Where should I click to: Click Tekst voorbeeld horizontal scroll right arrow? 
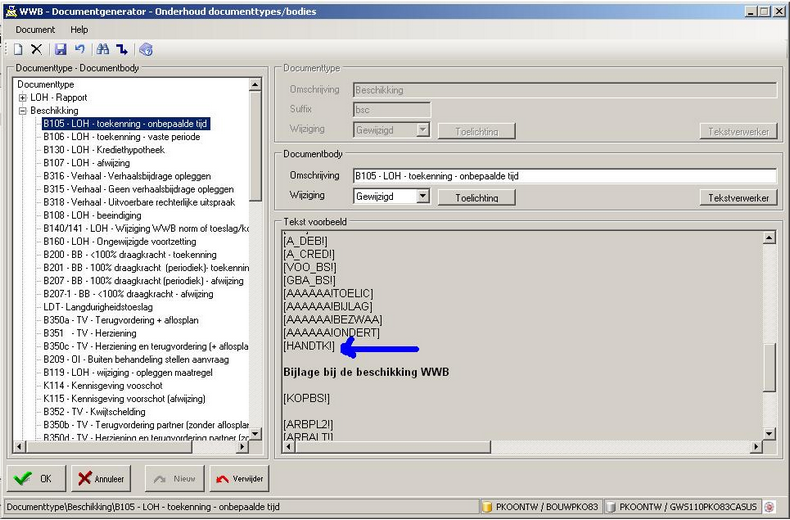point(756,446)
